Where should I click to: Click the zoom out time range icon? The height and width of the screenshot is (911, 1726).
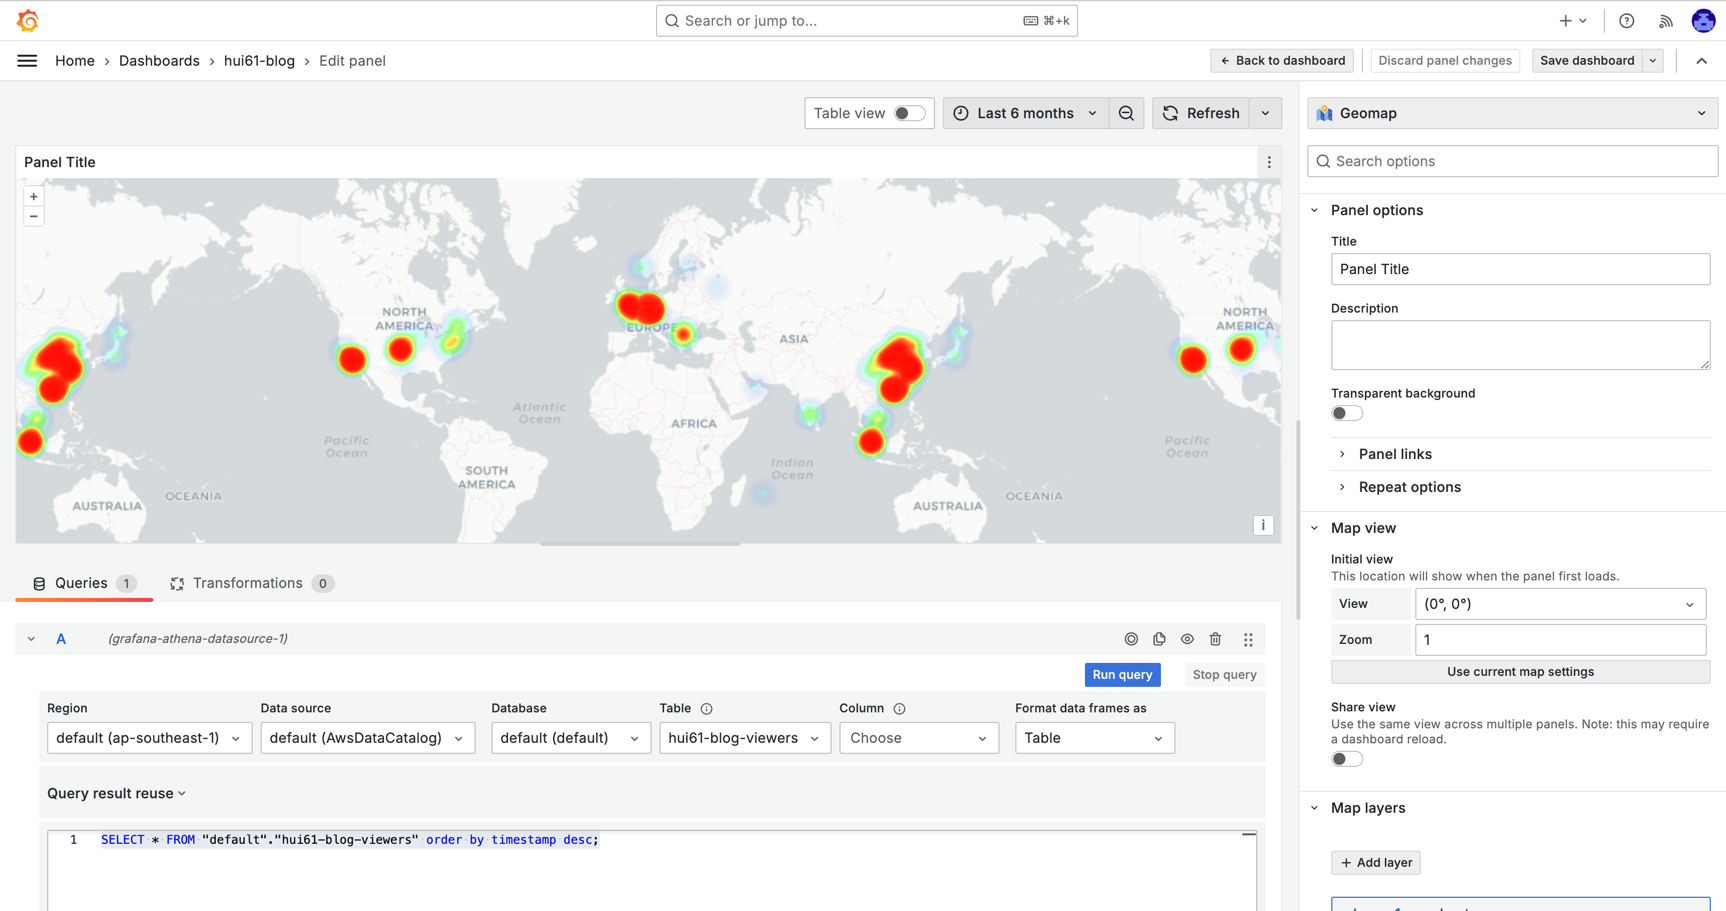click(x=1126, y=113)
